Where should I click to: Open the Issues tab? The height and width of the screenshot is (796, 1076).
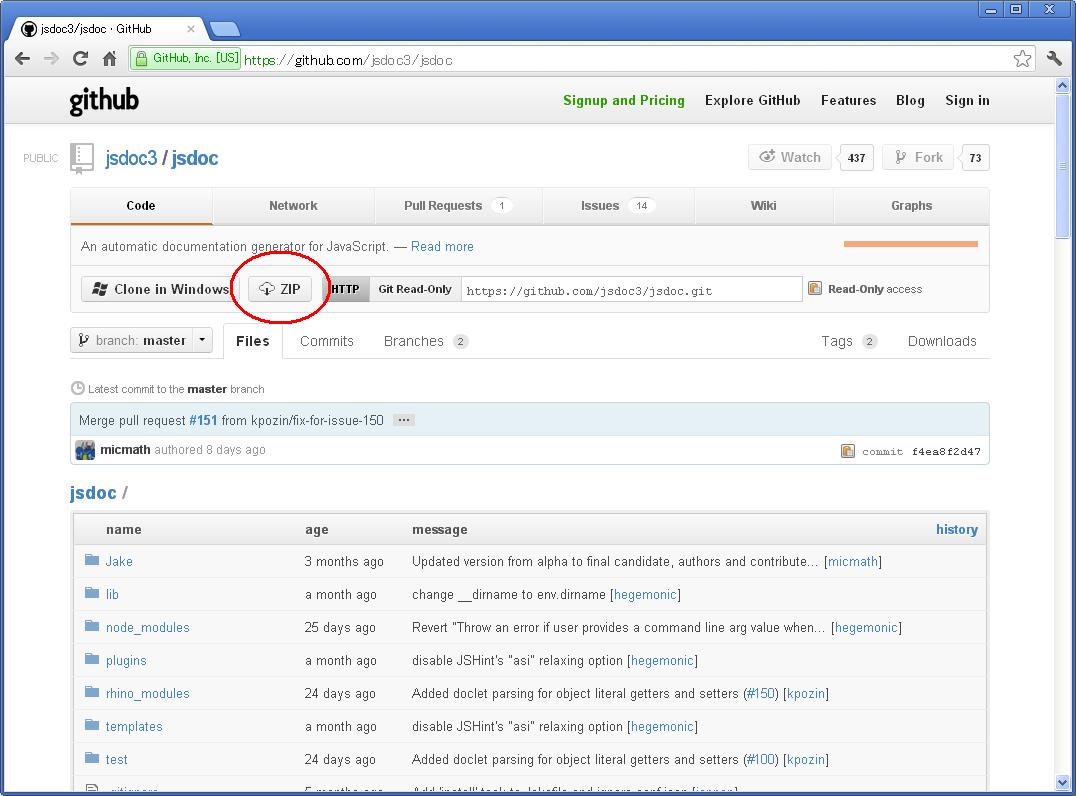tap(618, 206)
